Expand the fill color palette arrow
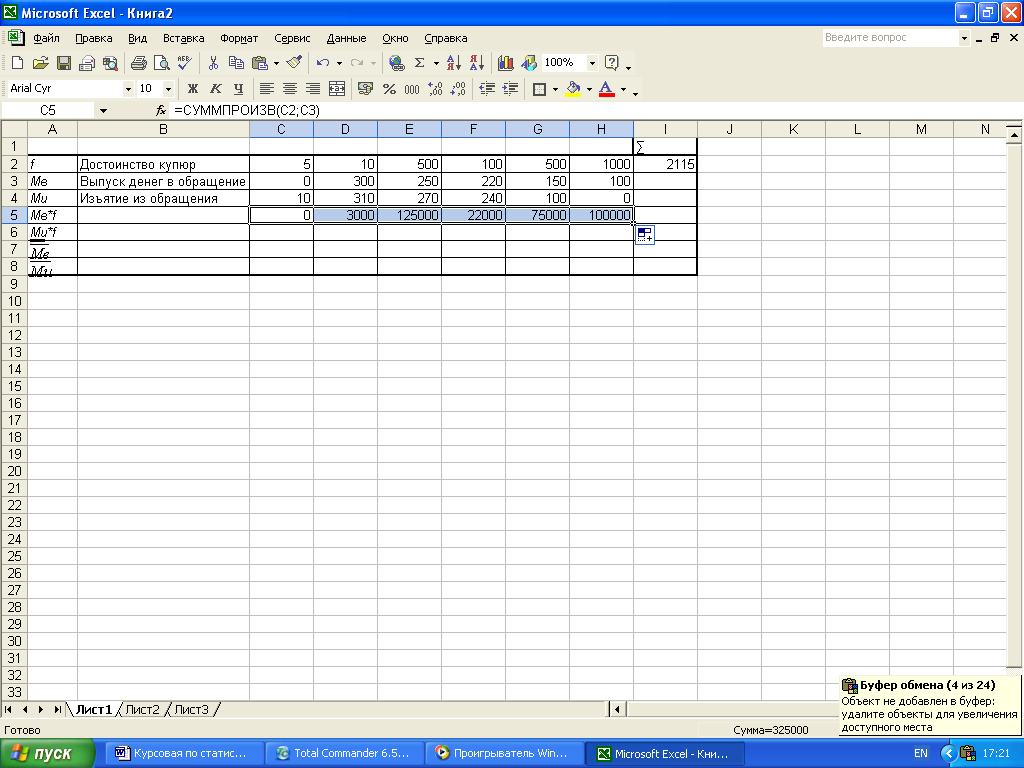Image resolution: width=1024 pixels, height=768 pixels. pyautogui.click(x=589, y=89)
